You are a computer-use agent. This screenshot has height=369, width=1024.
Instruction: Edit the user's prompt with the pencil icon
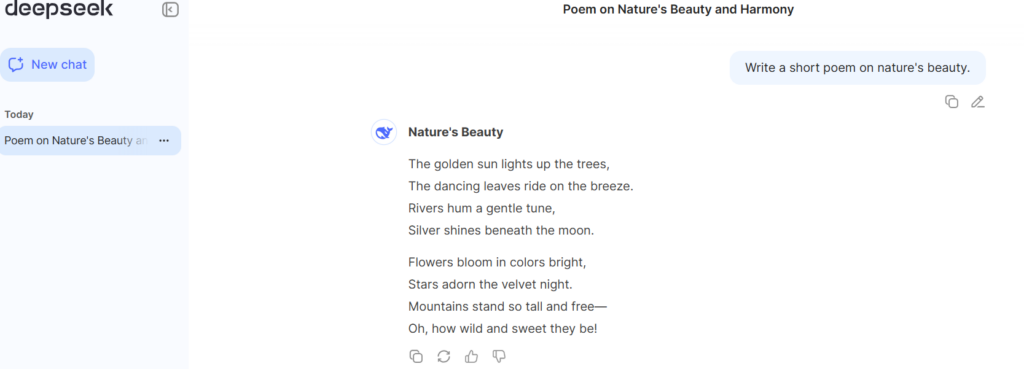click(x=977, y=102)
